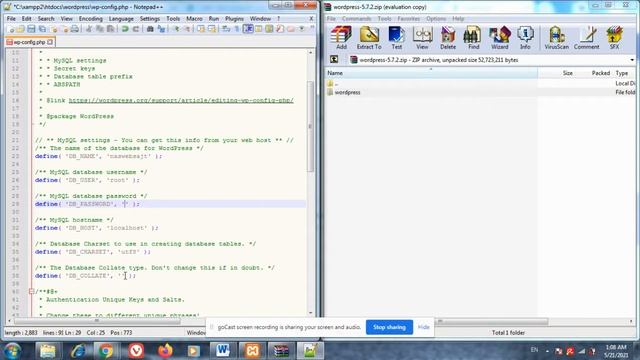The width and height of the screenshot is (640, 360).
Task: Click Save All icon in Notepad++ toolbar
Action: pos(42,29)
